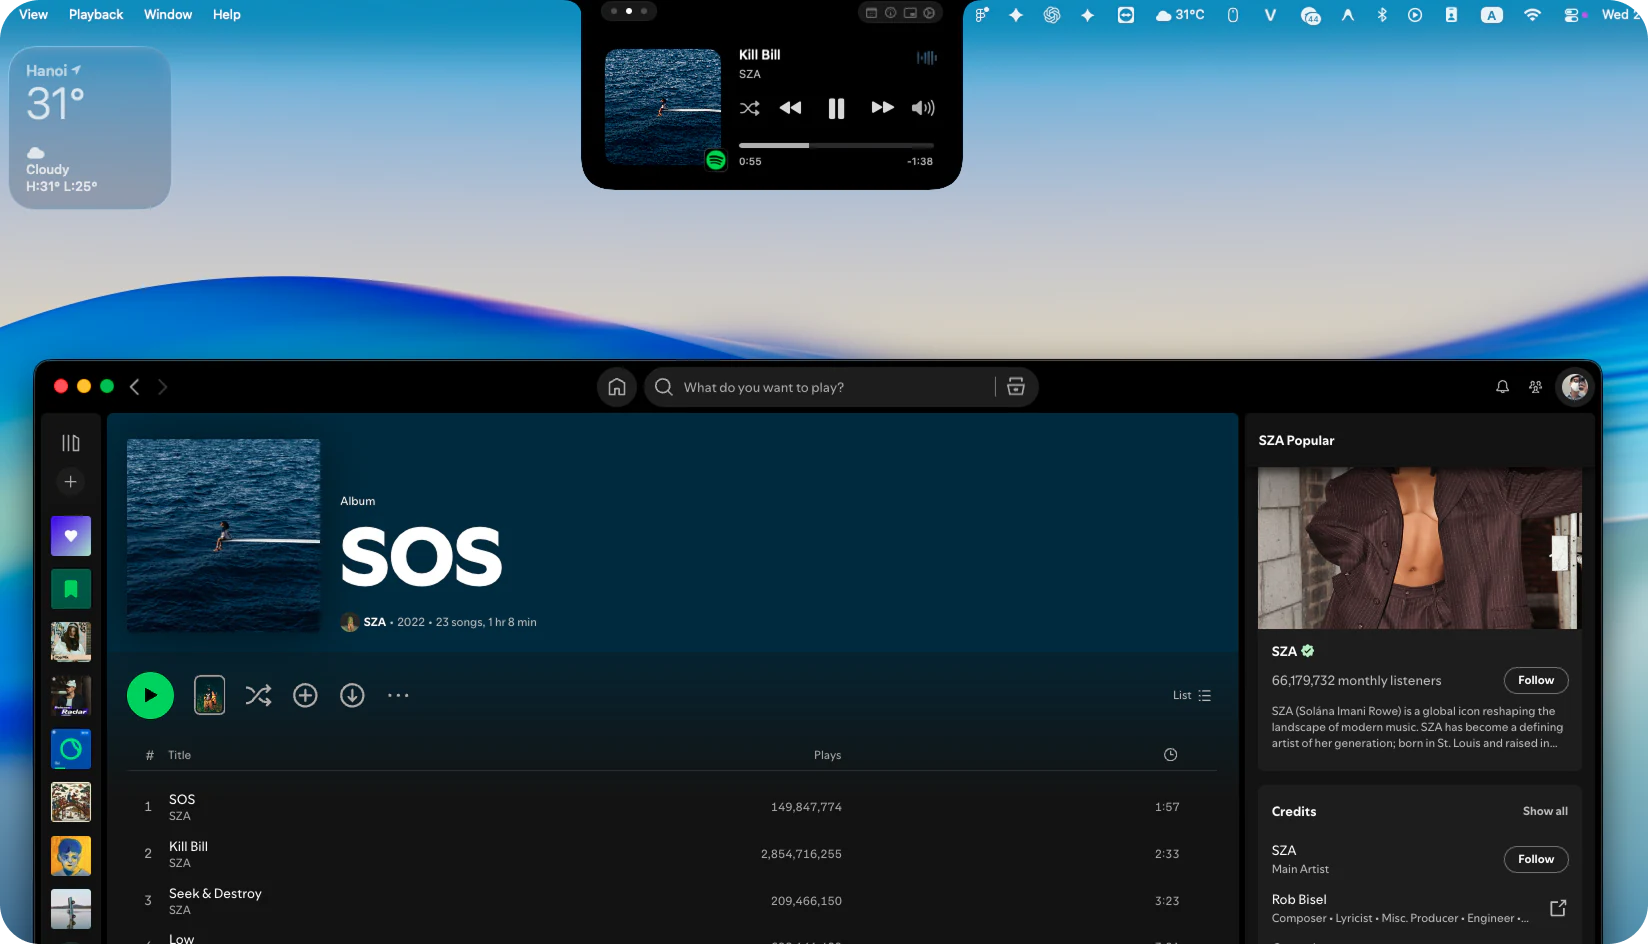Click the Browse icon inside the search bar
Image resolution: width=1648 pixels, height=944 pixels.
click(x=1016, y=387)
